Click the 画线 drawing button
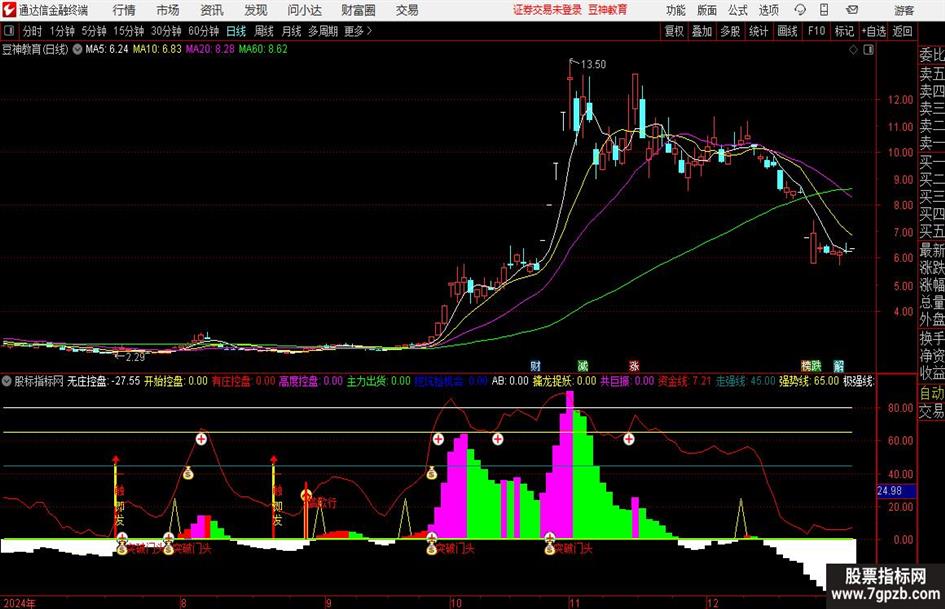945x609 pixels. tap(787, 31)
